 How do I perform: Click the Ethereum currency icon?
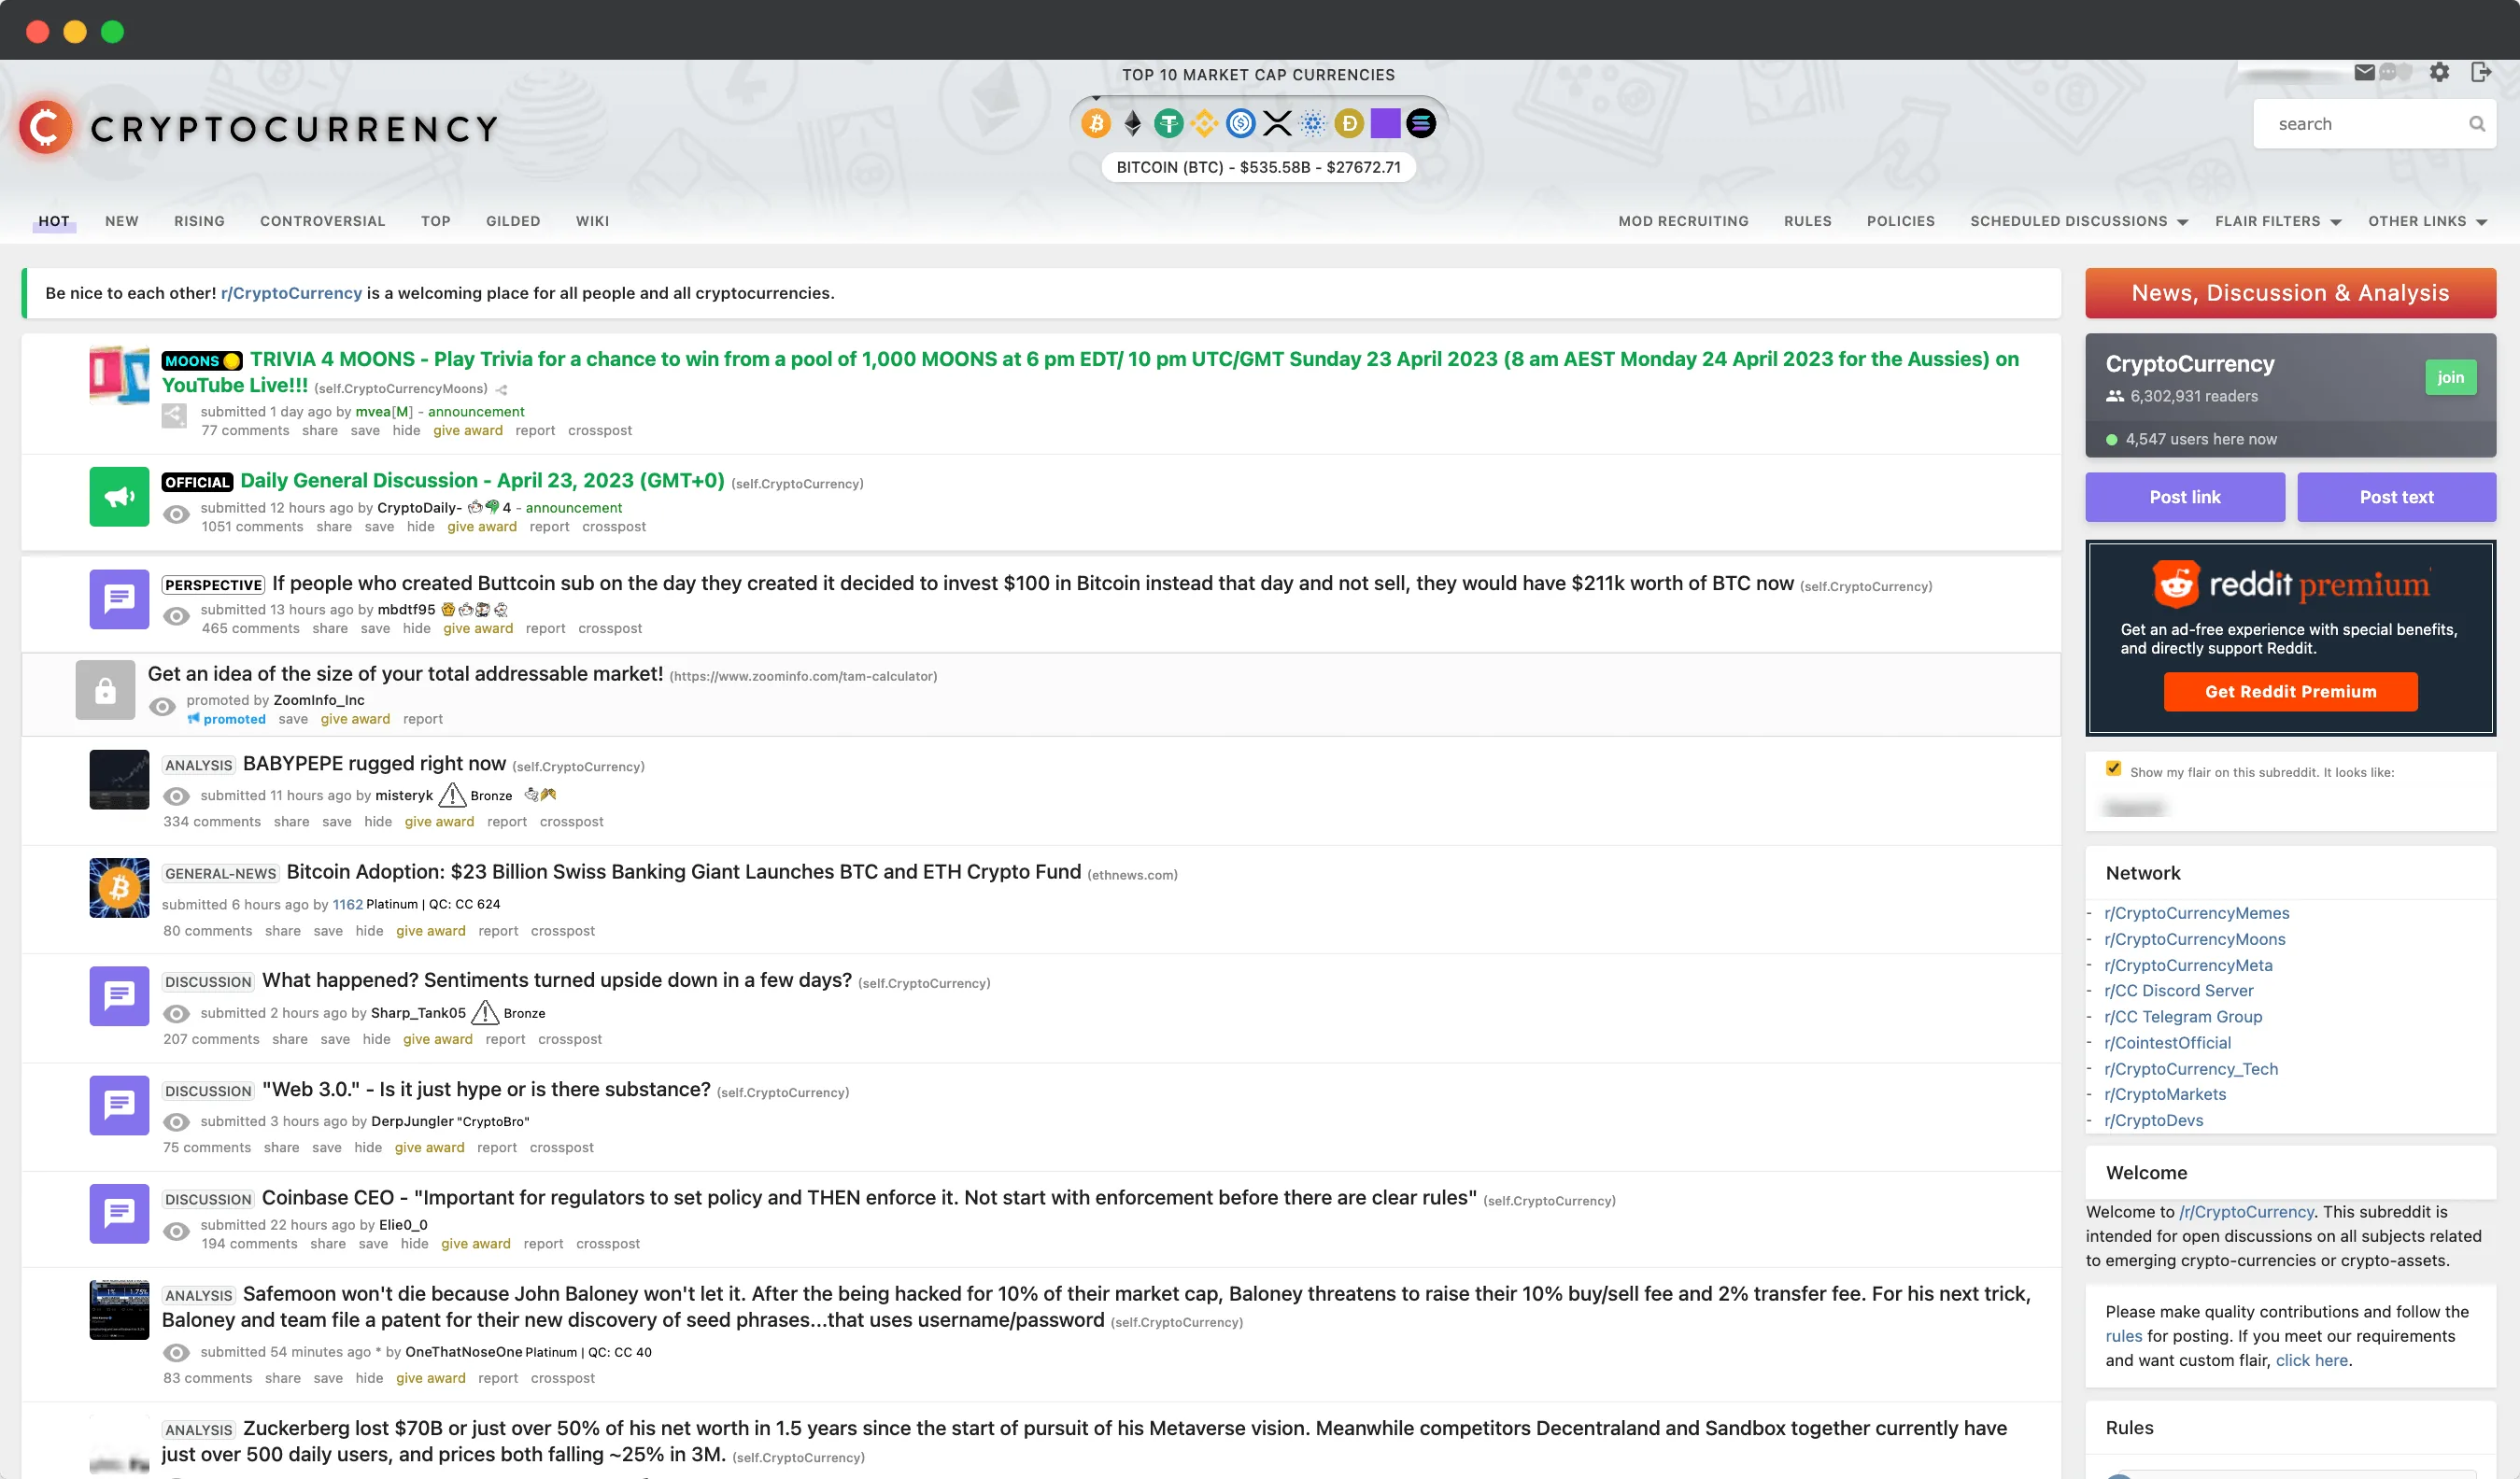pyautogui.click(x=1132, y=122)
